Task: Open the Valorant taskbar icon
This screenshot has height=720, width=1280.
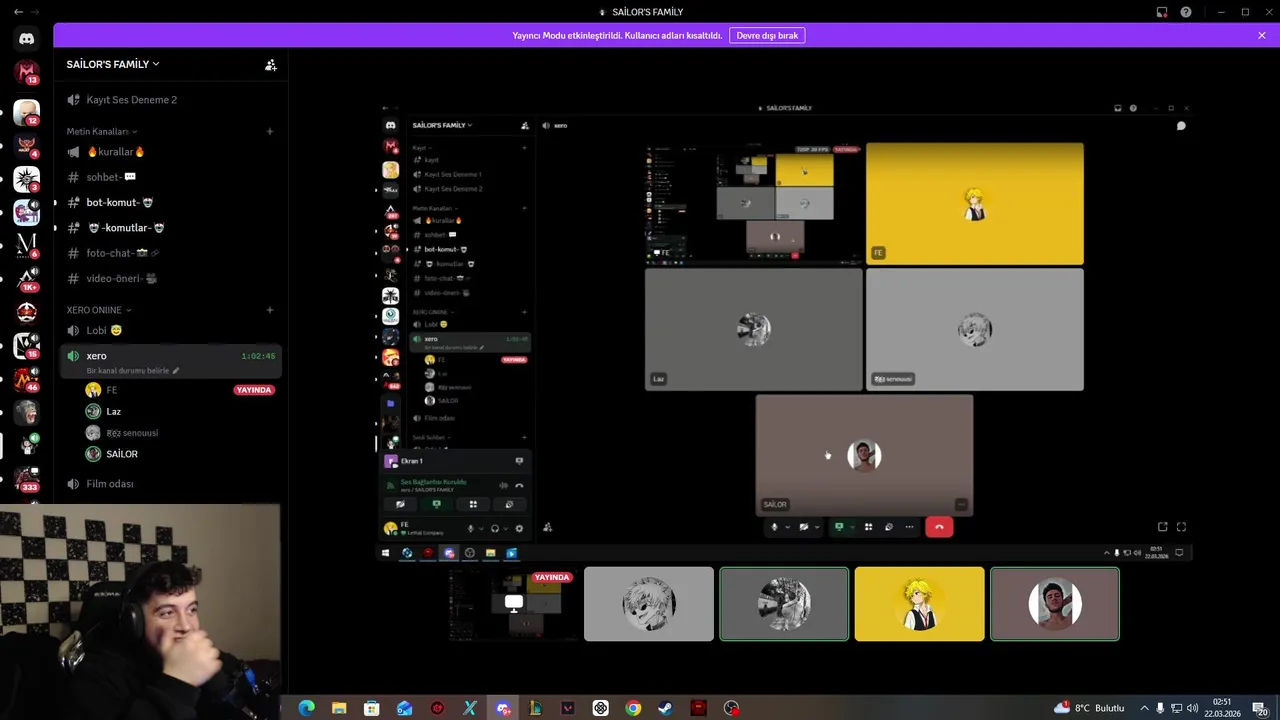Action: (x=568, y=708)
